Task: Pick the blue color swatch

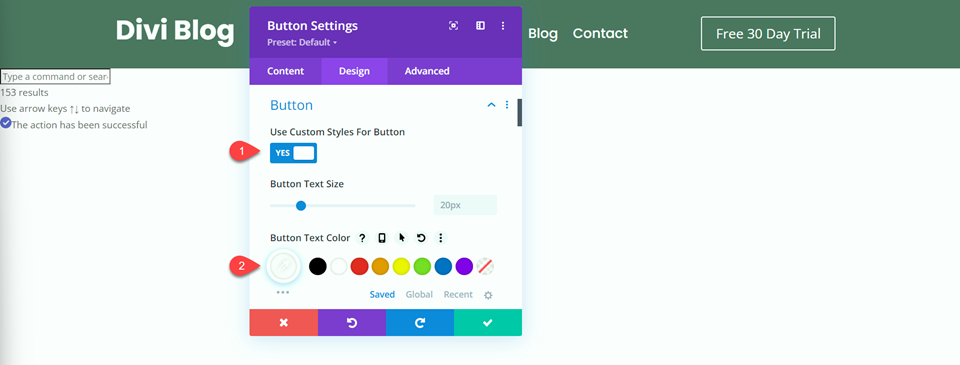Action: point(443,266)
